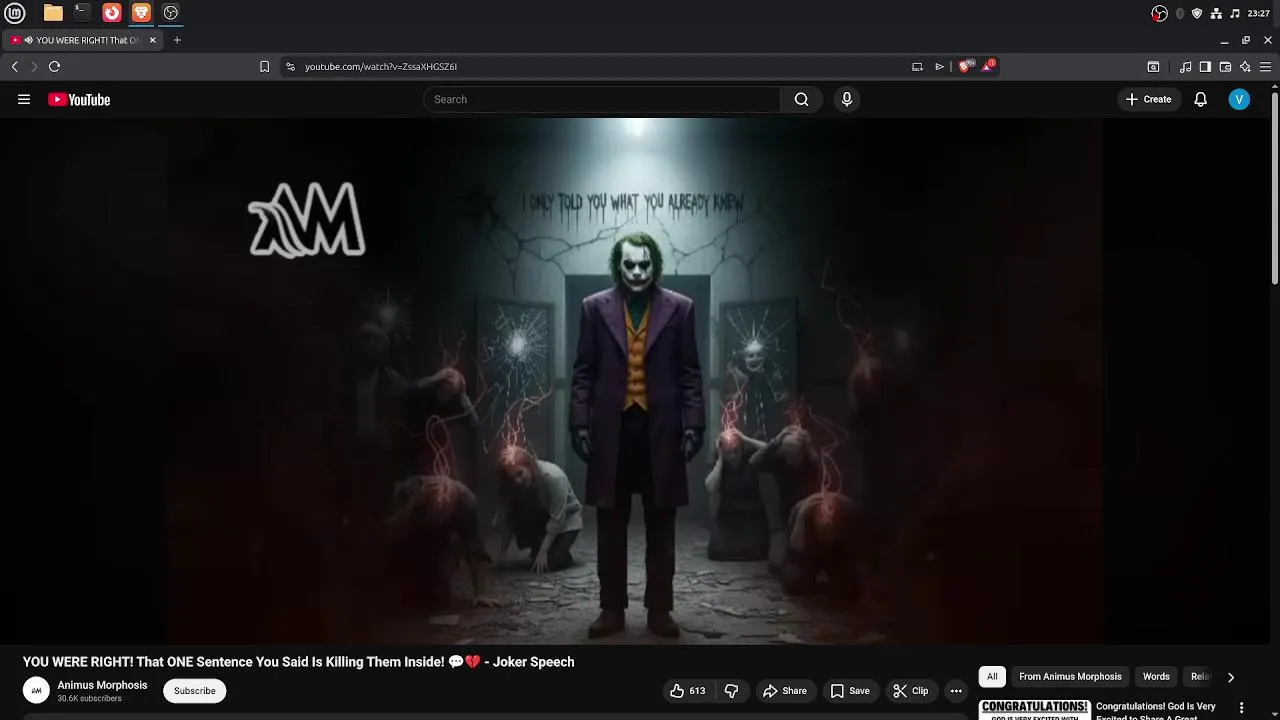1280x720 pixels.
Task: Open Leo AI assistant icon
Action: pyautogui.click(x=1245, y=66)
